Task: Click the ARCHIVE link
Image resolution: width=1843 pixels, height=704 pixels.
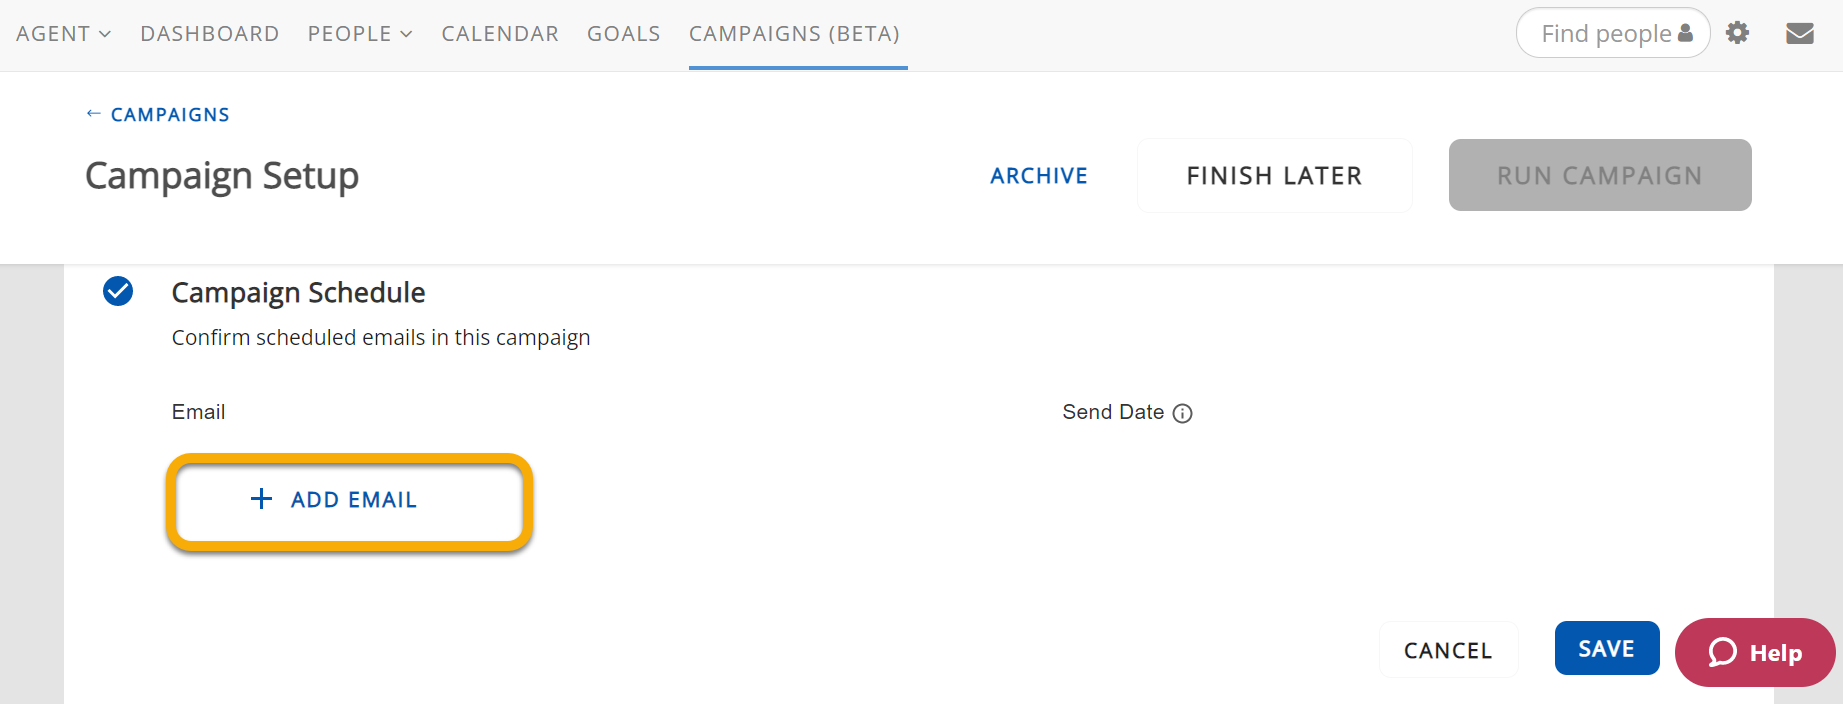Action: [x=1039, y=176]
